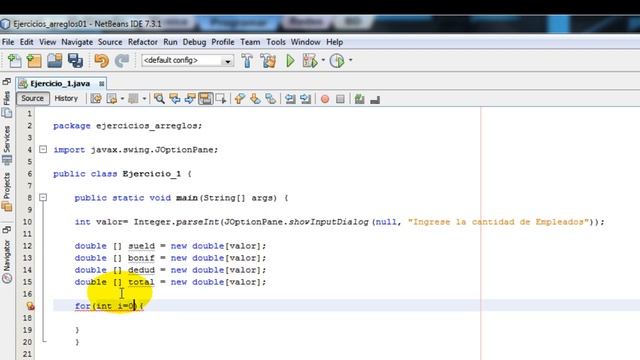This screenshot has height=360, width=640.
Task: Click the New File icon
Action: (15, 61)
